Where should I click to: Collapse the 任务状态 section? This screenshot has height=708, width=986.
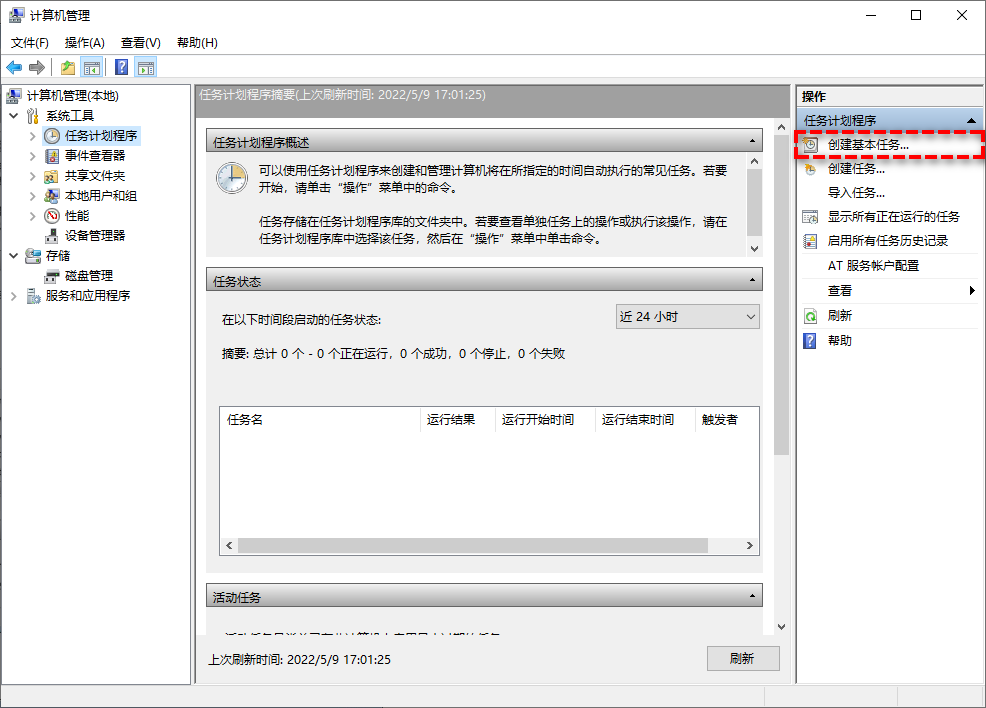click(x=752, y=280)
